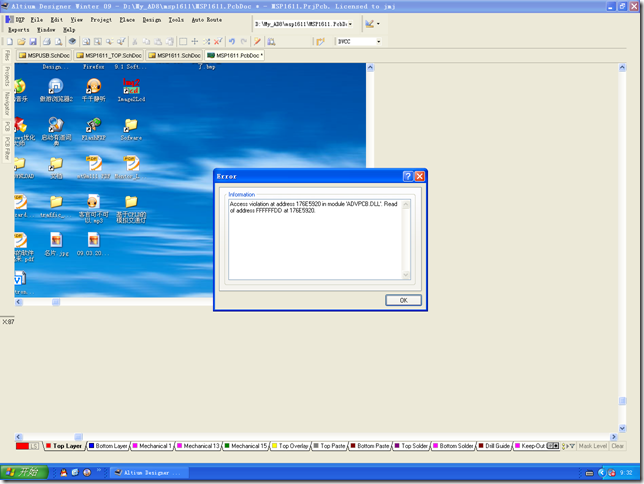
Task: Click the component chip icon in the toolbar
Action: click(72, 41)
